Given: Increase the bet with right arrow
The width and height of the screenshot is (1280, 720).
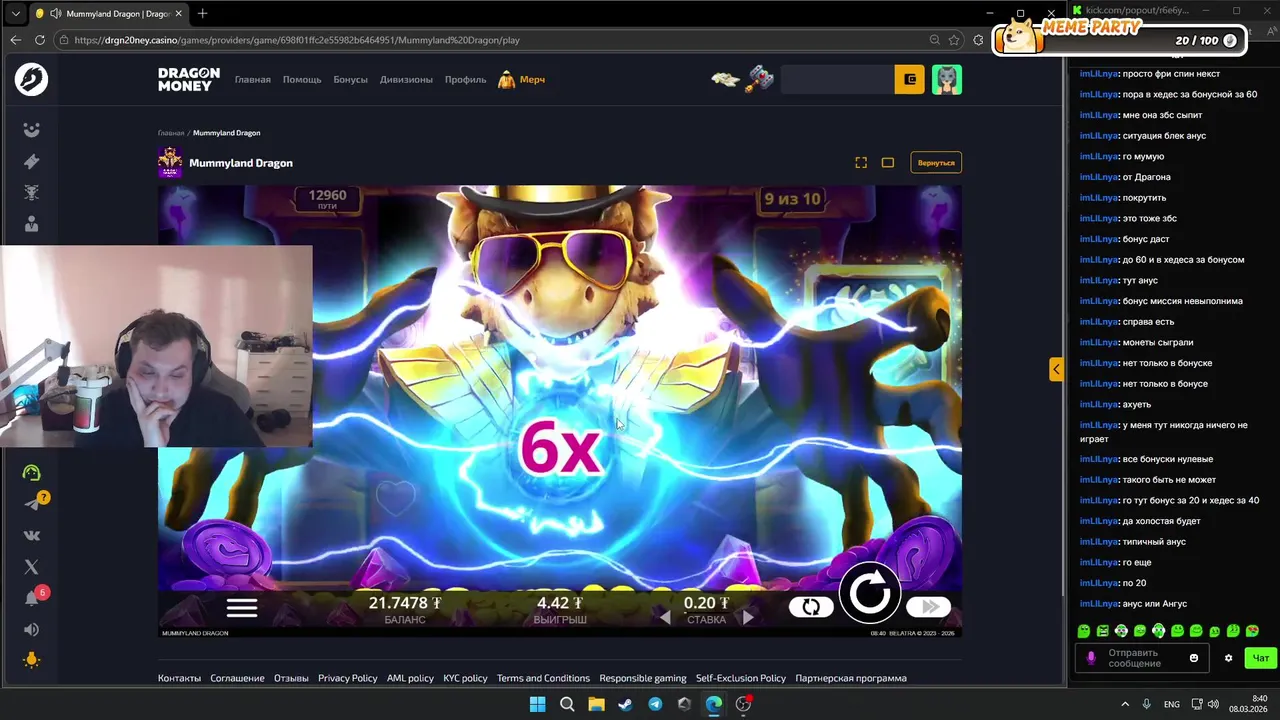Looking at the screenshot, I should coord(747,618).
